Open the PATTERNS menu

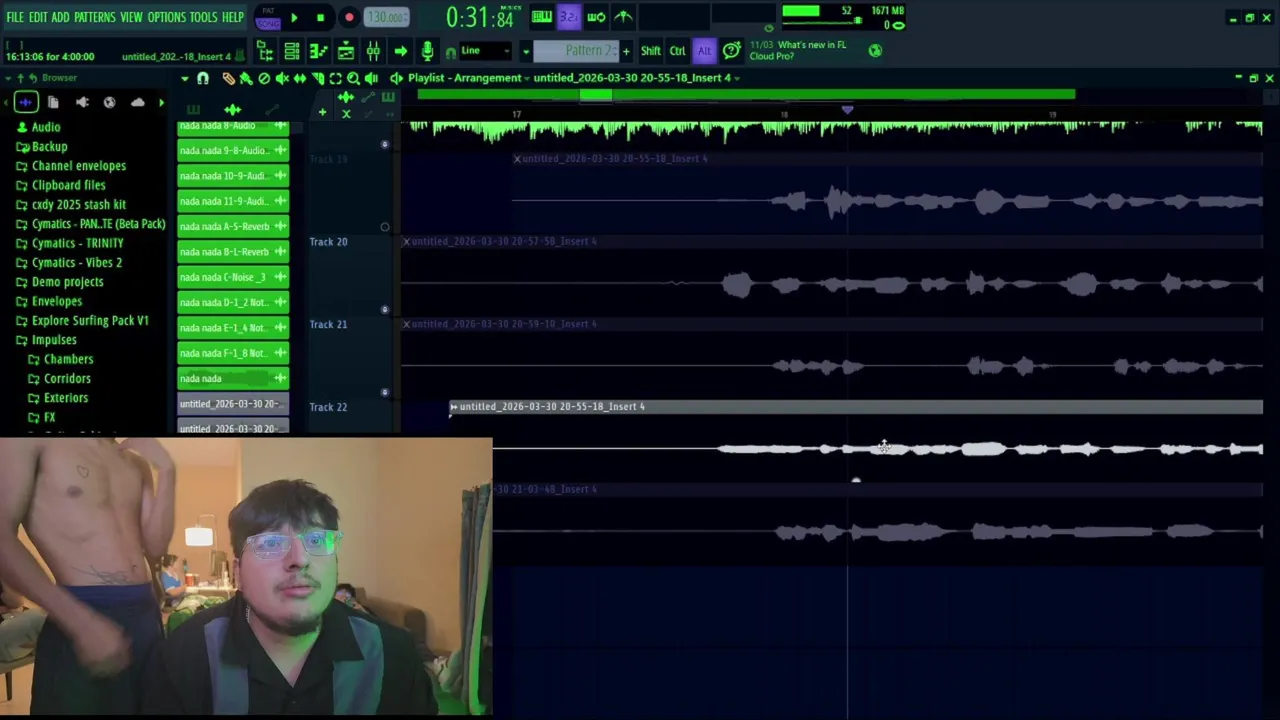coord(95,18)
